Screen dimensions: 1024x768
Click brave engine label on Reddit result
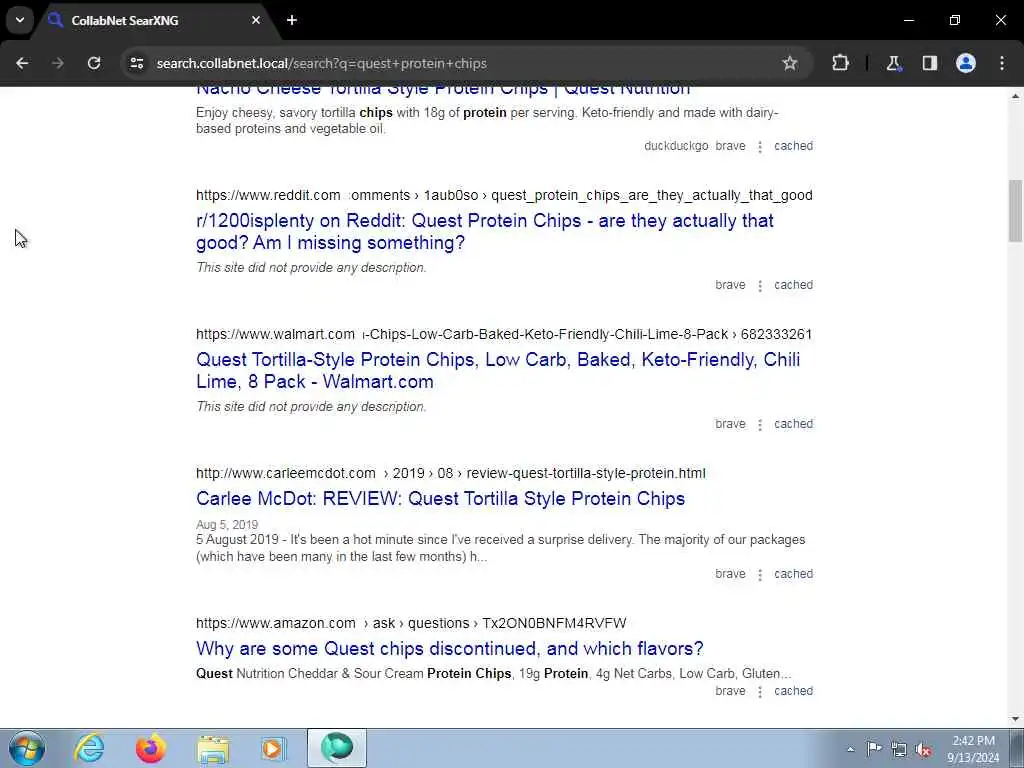coord(730,285)
